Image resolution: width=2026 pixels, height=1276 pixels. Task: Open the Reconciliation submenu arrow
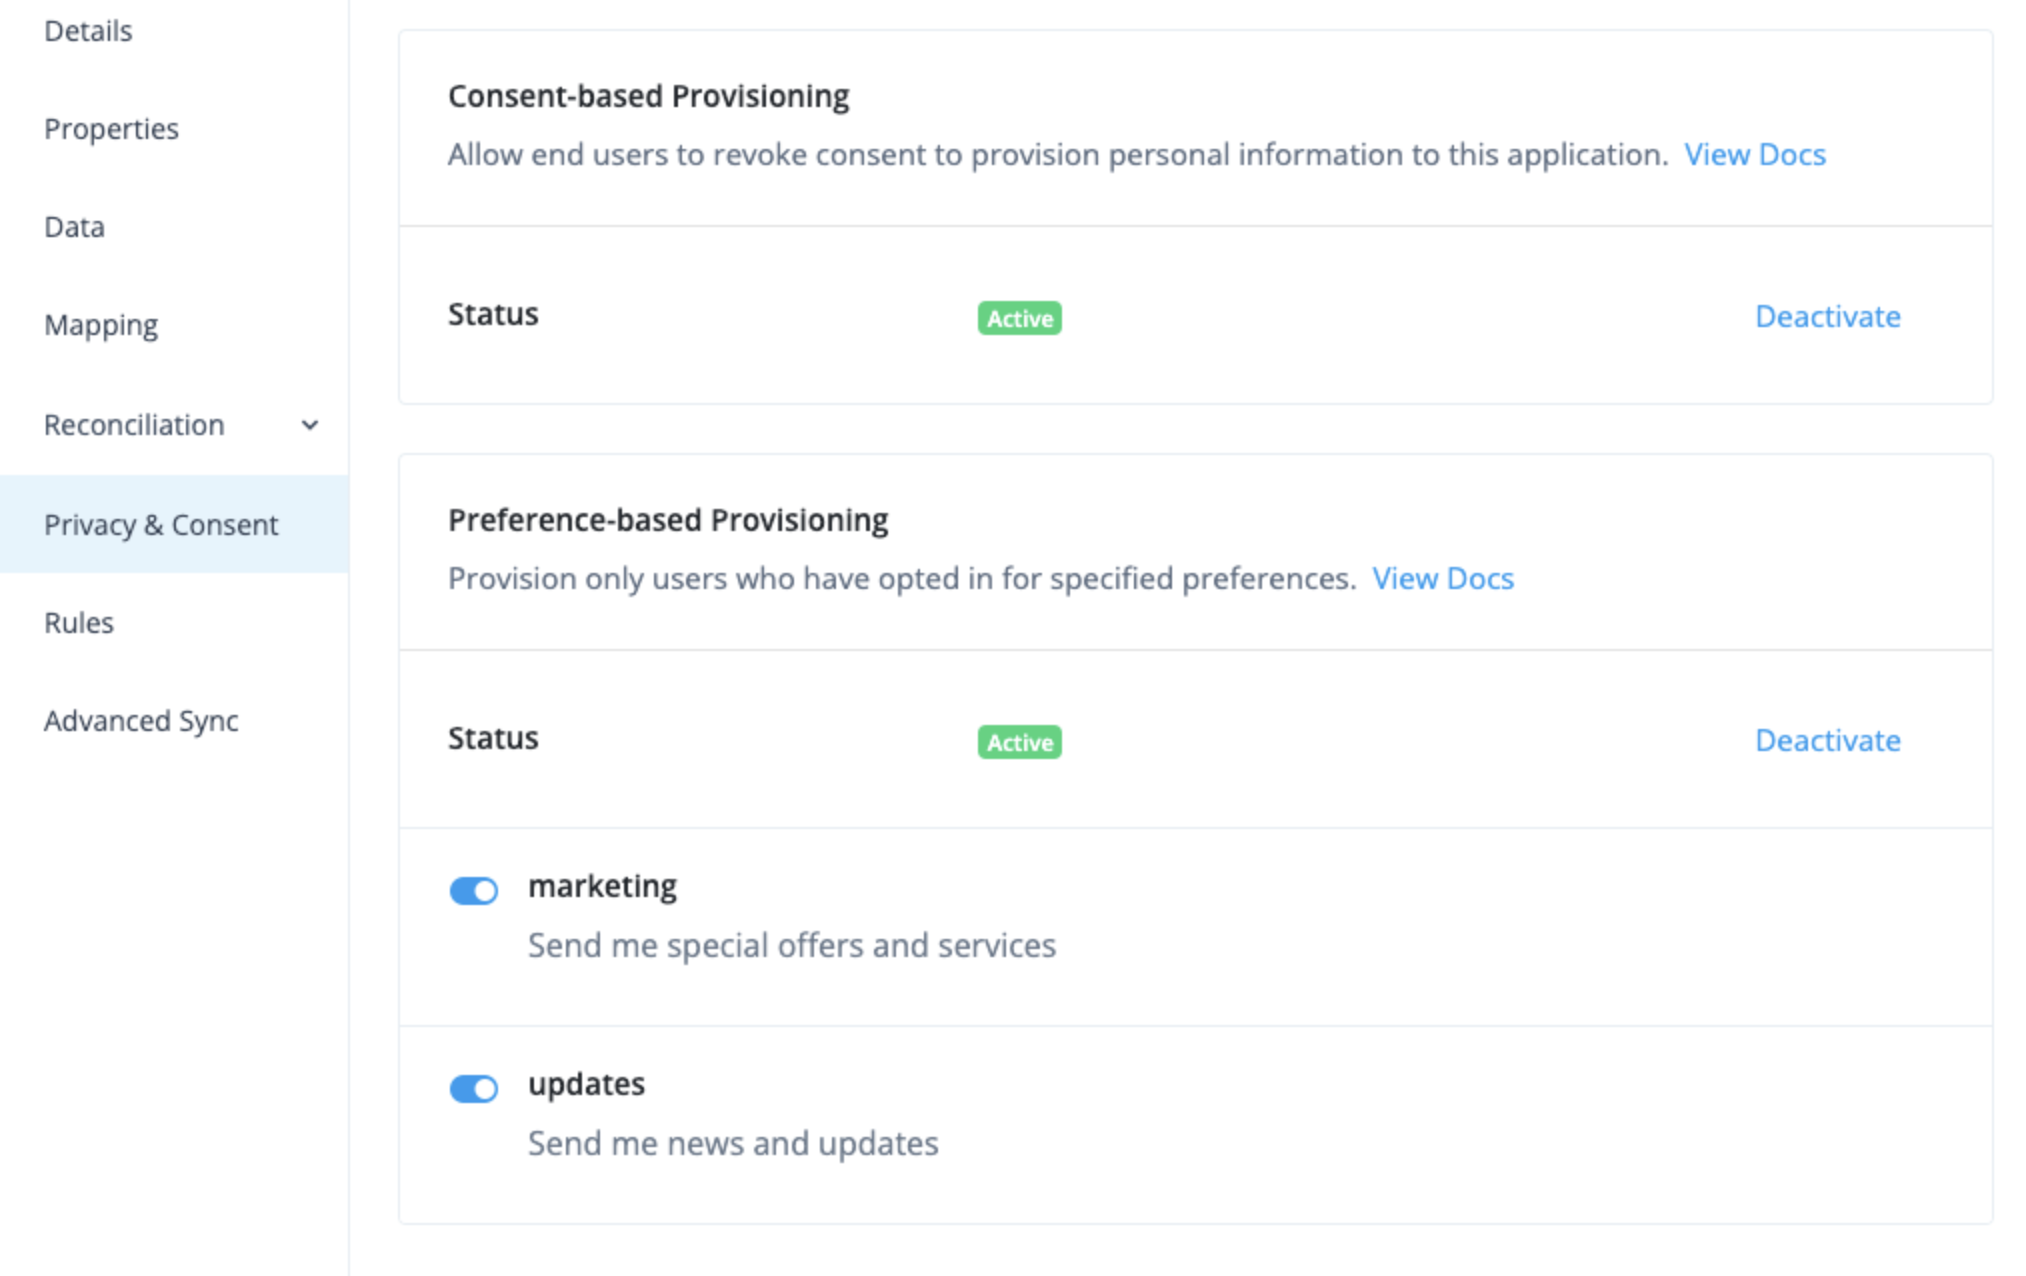coord(310,425)
